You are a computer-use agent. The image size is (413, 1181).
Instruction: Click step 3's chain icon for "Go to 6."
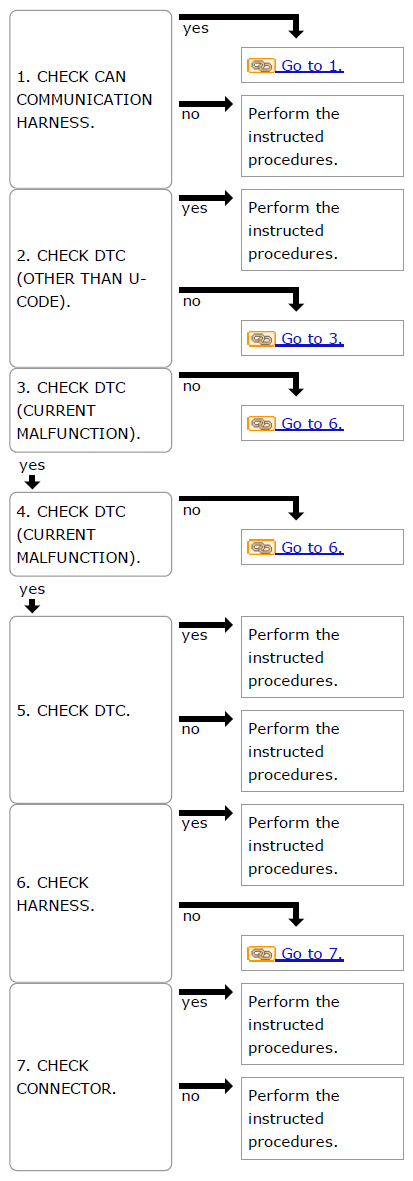261,424
